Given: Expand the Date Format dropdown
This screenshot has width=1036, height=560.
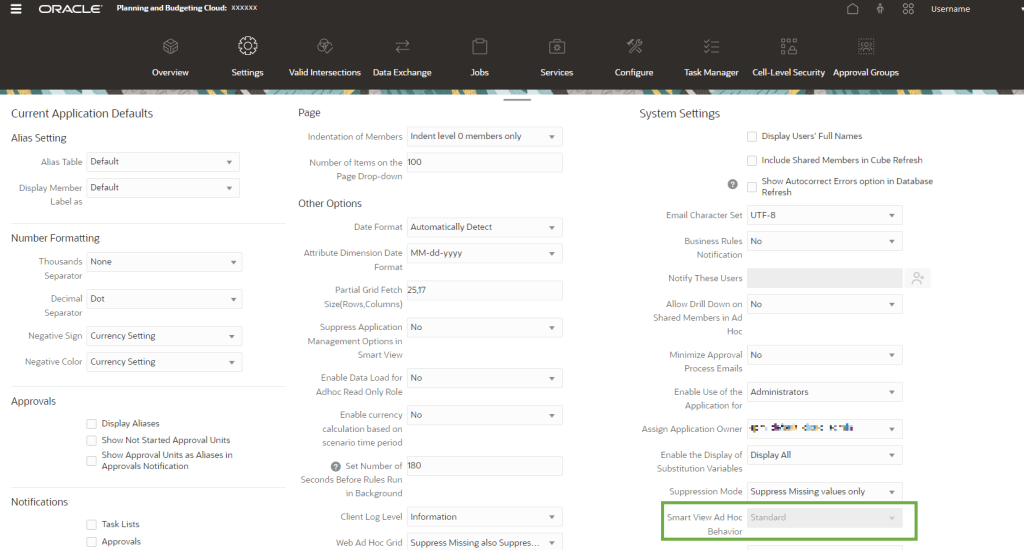Looking at the screenshot, I should [484, 227].
